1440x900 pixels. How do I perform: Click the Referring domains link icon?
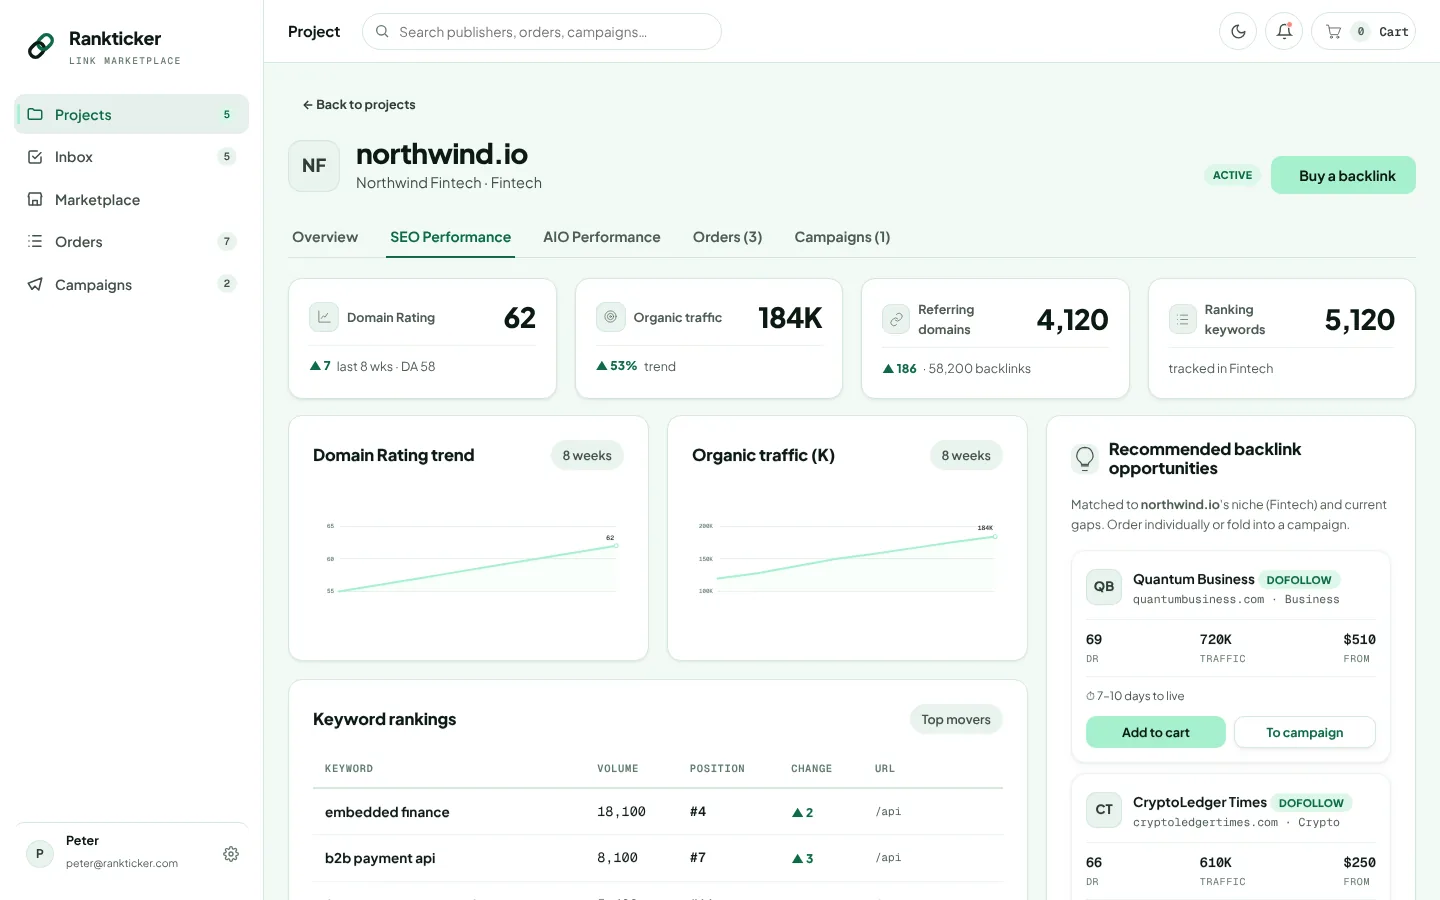[x=896, y=319]
